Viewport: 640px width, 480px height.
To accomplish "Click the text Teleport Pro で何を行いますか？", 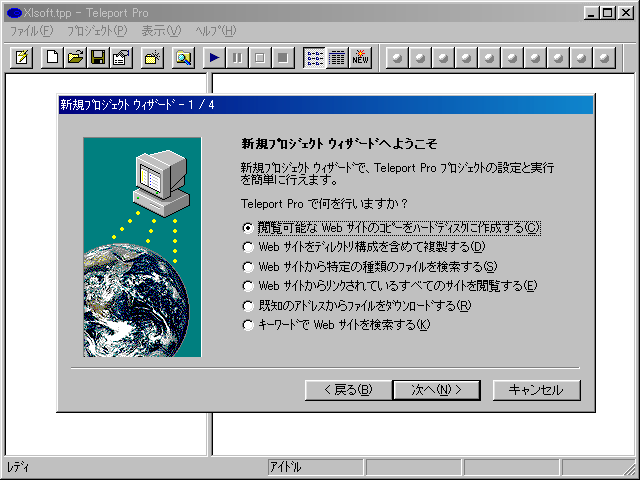I will tap(324, 204).
